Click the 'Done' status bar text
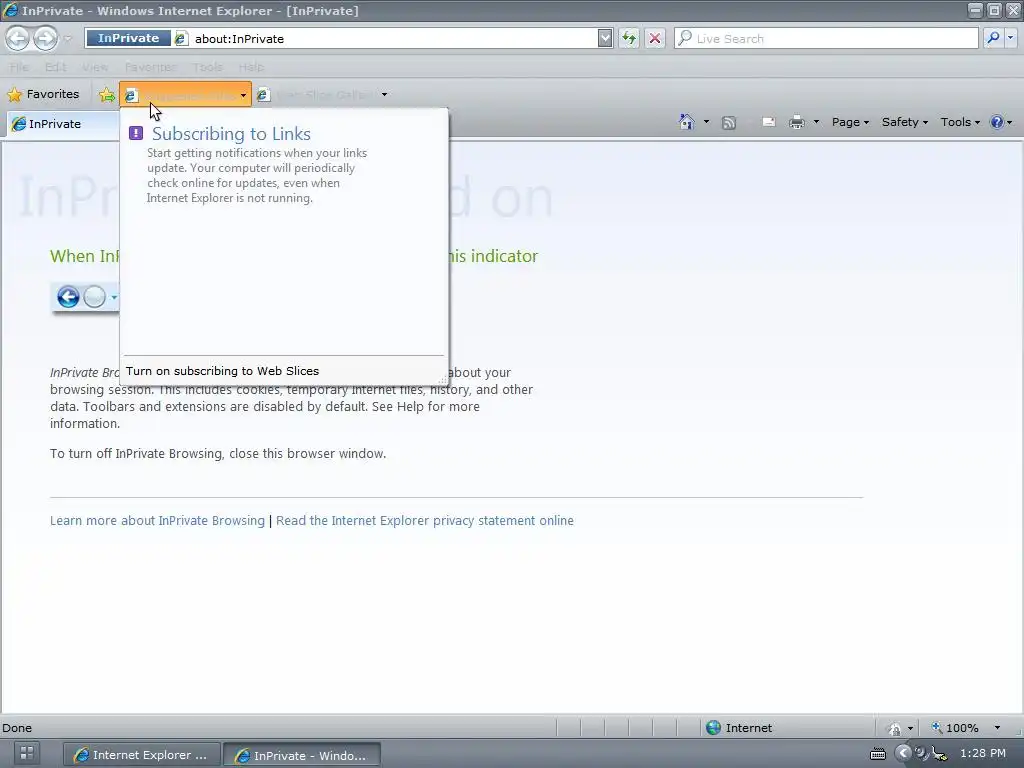 point(17,728)
